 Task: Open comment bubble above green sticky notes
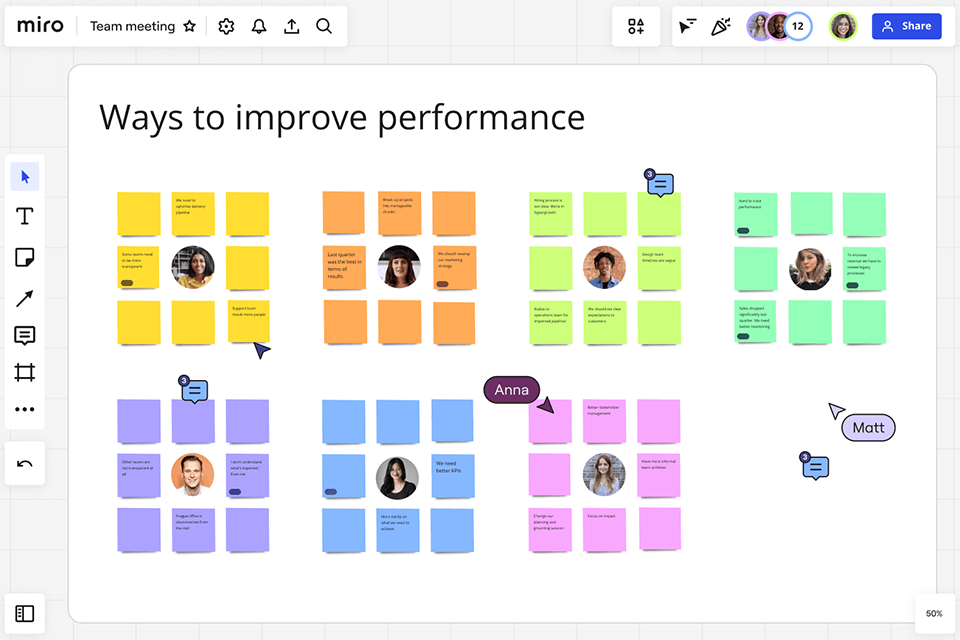coord(659,183)
